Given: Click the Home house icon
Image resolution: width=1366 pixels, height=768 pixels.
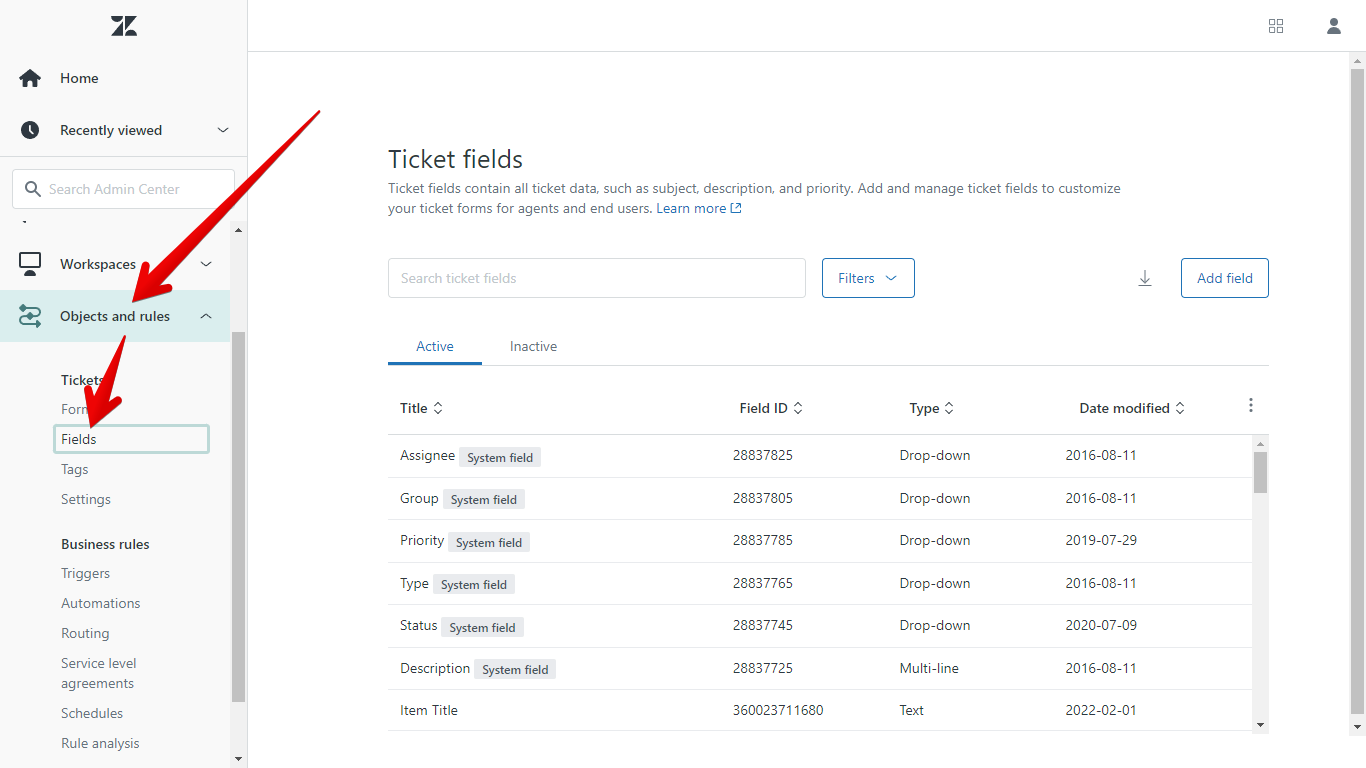Looking at the screenshot, I should point(30,78).
